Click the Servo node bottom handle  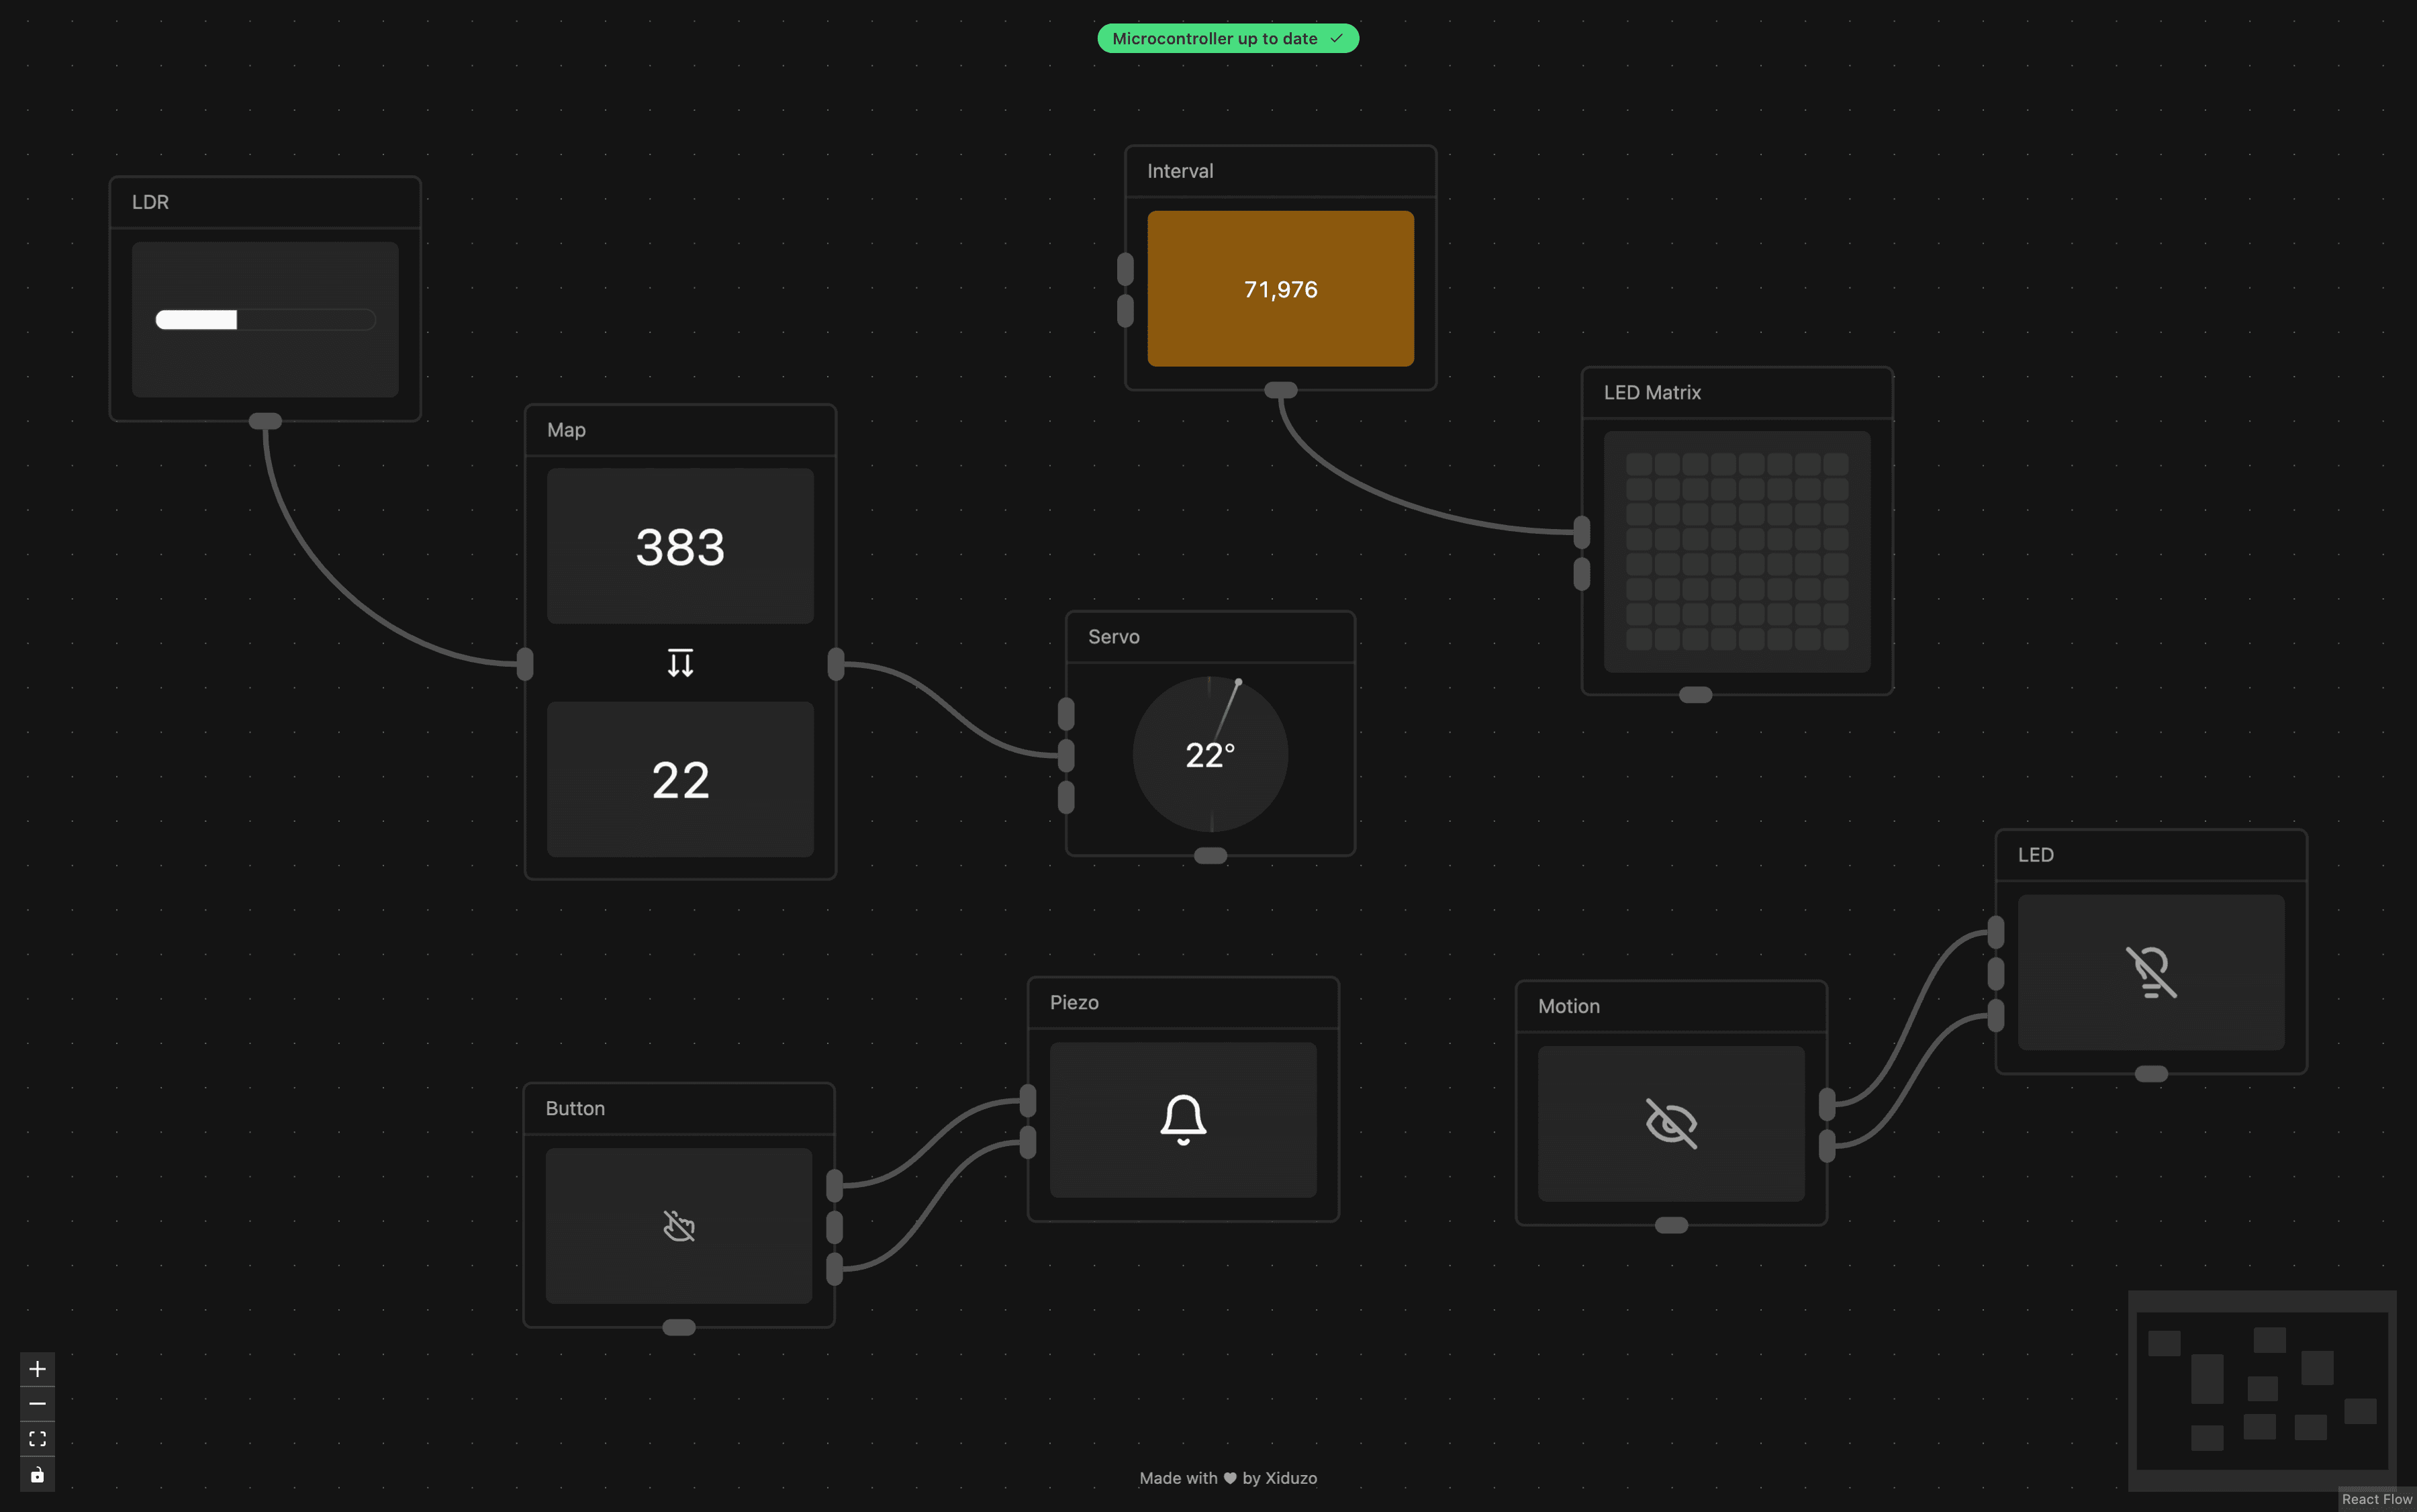pyautogui.click(x=1210, y=856)
